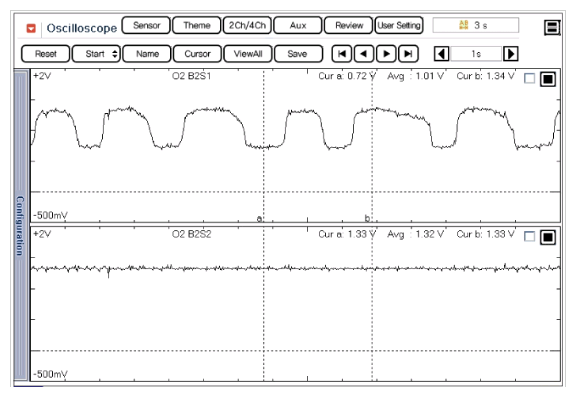
Task: Toggle the filled square box for O2 B2S1
Action: (548, 79)
